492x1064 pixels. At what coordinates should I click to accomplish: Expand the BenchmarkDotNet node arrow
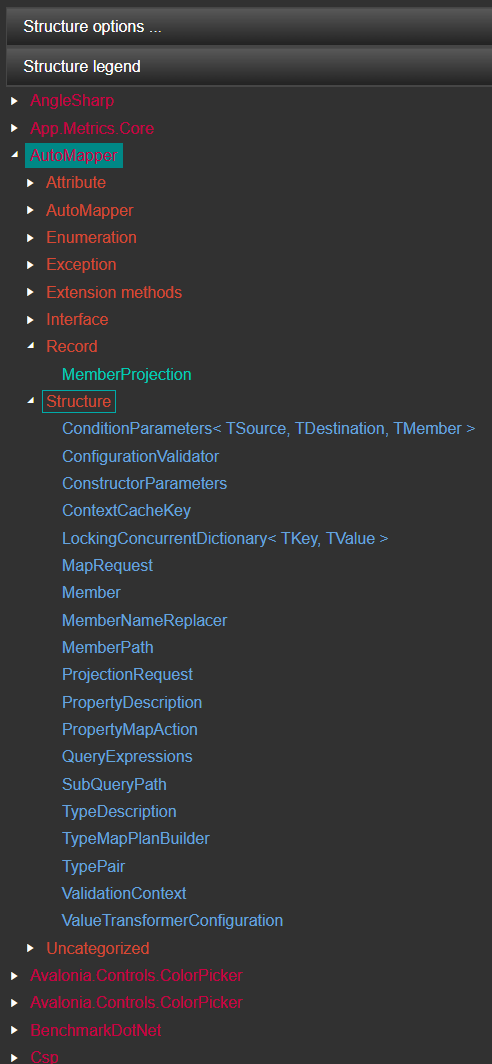14,1030
